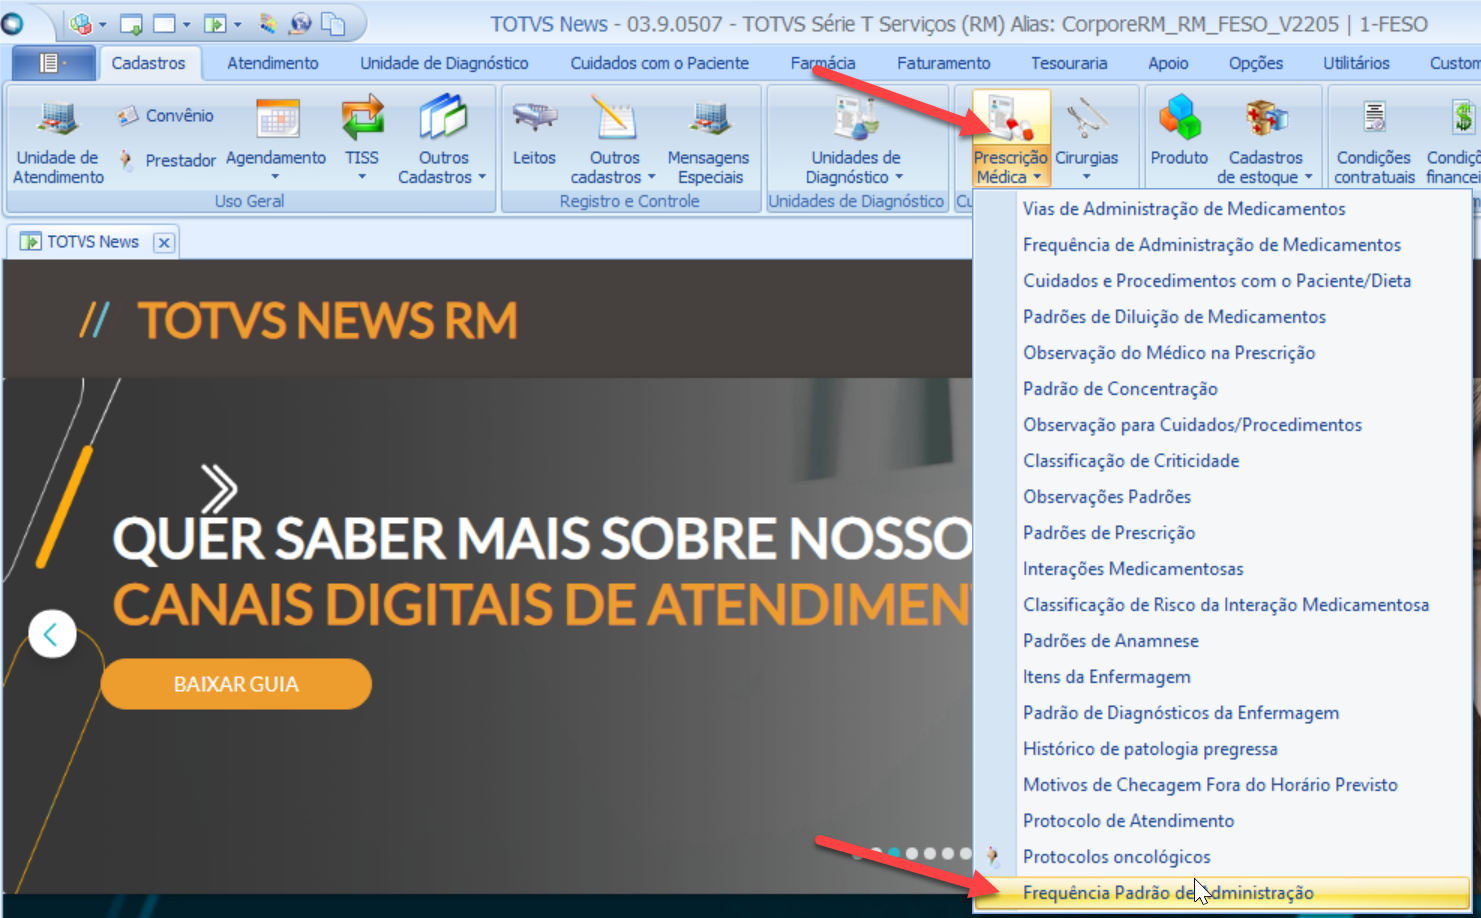
Task: Select Vias de Administração de Medicamentos
Action: pos(1222,209)
